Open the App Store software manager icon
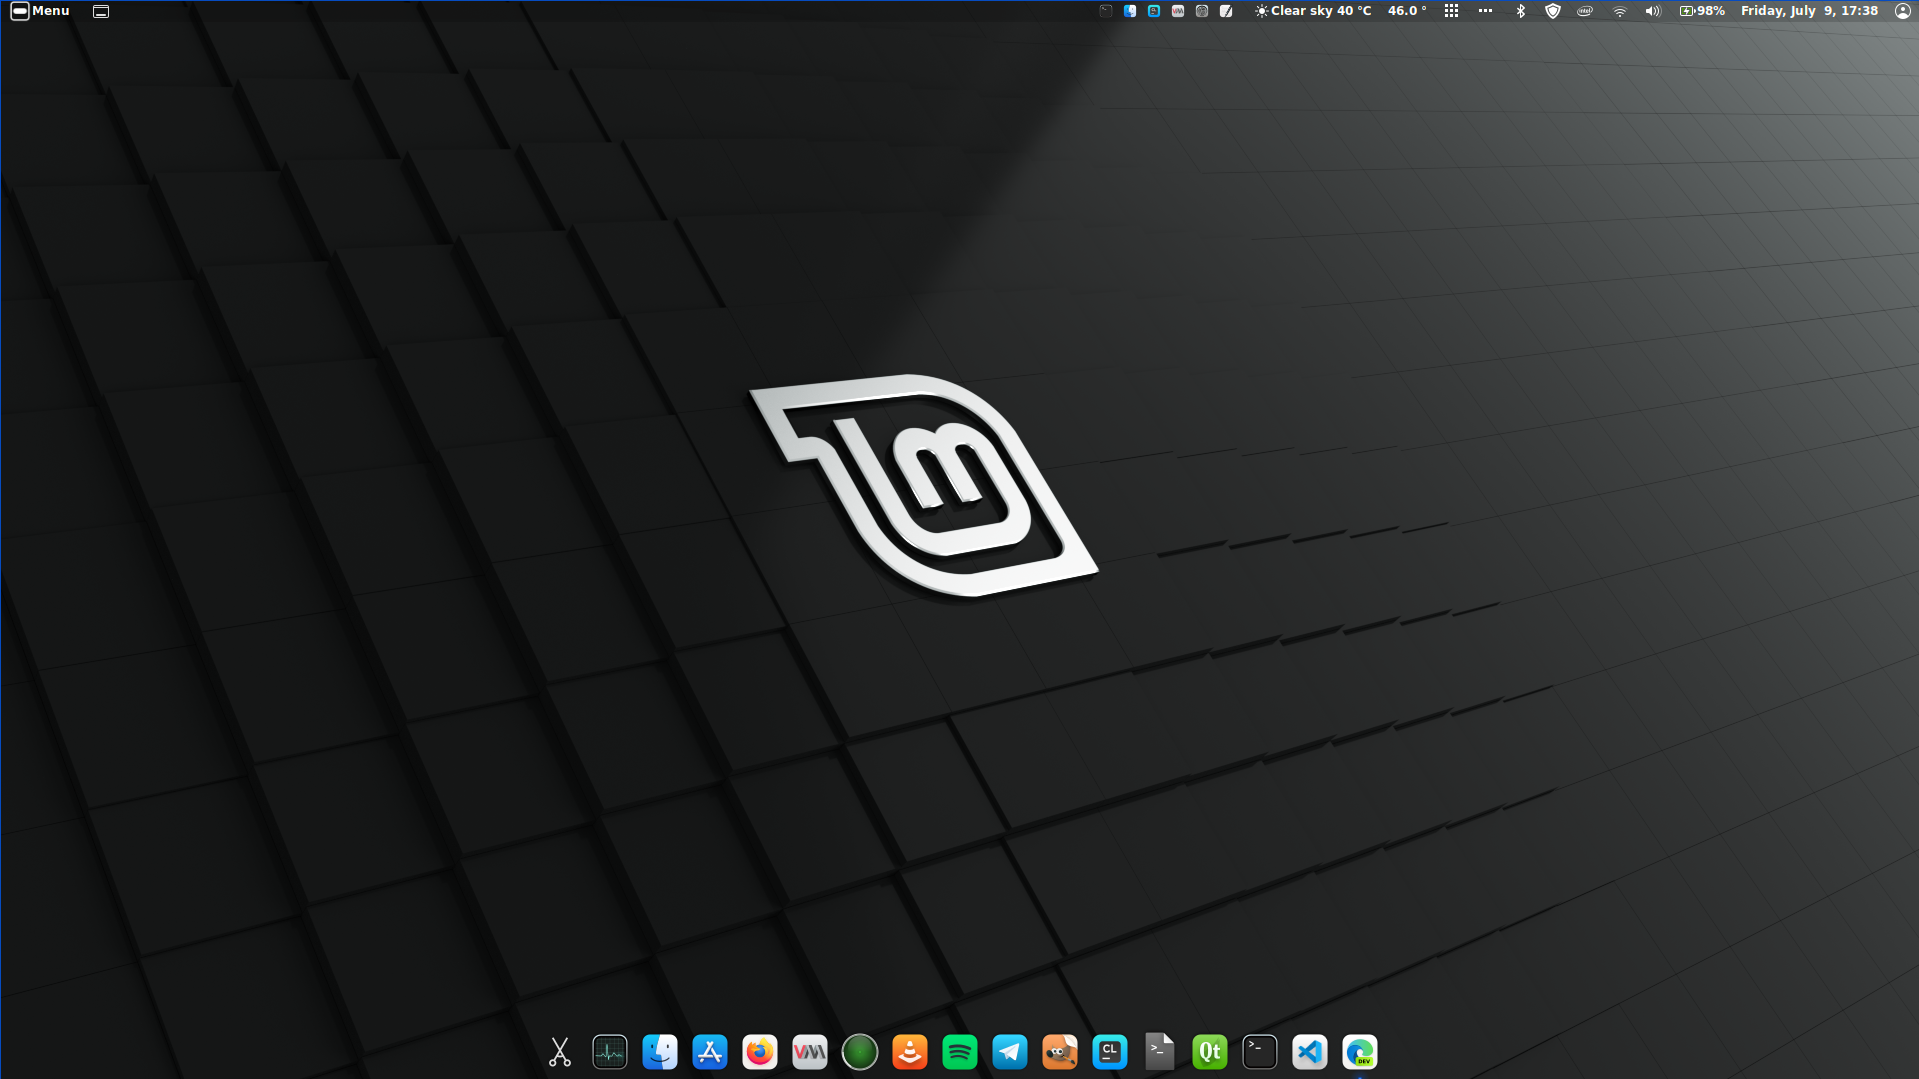 click(710, 1052)
